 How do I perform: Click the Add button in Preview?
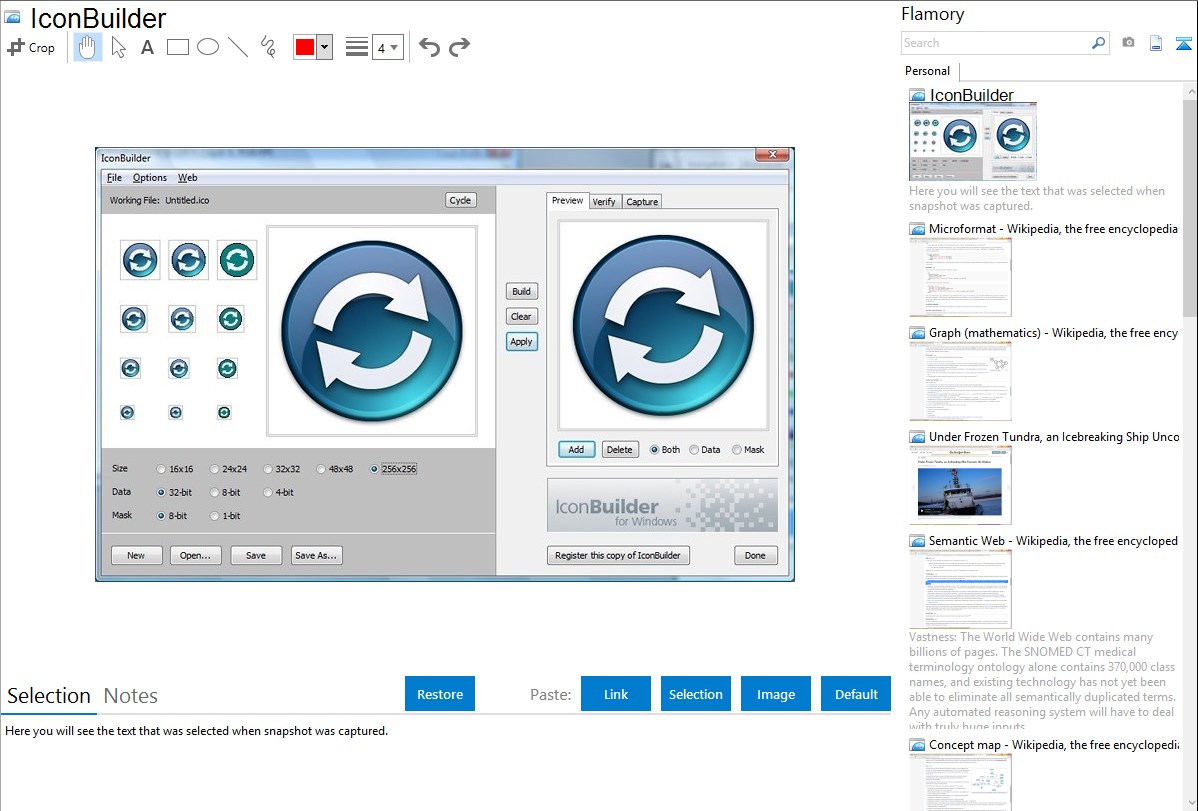click(x=576, y=449)
